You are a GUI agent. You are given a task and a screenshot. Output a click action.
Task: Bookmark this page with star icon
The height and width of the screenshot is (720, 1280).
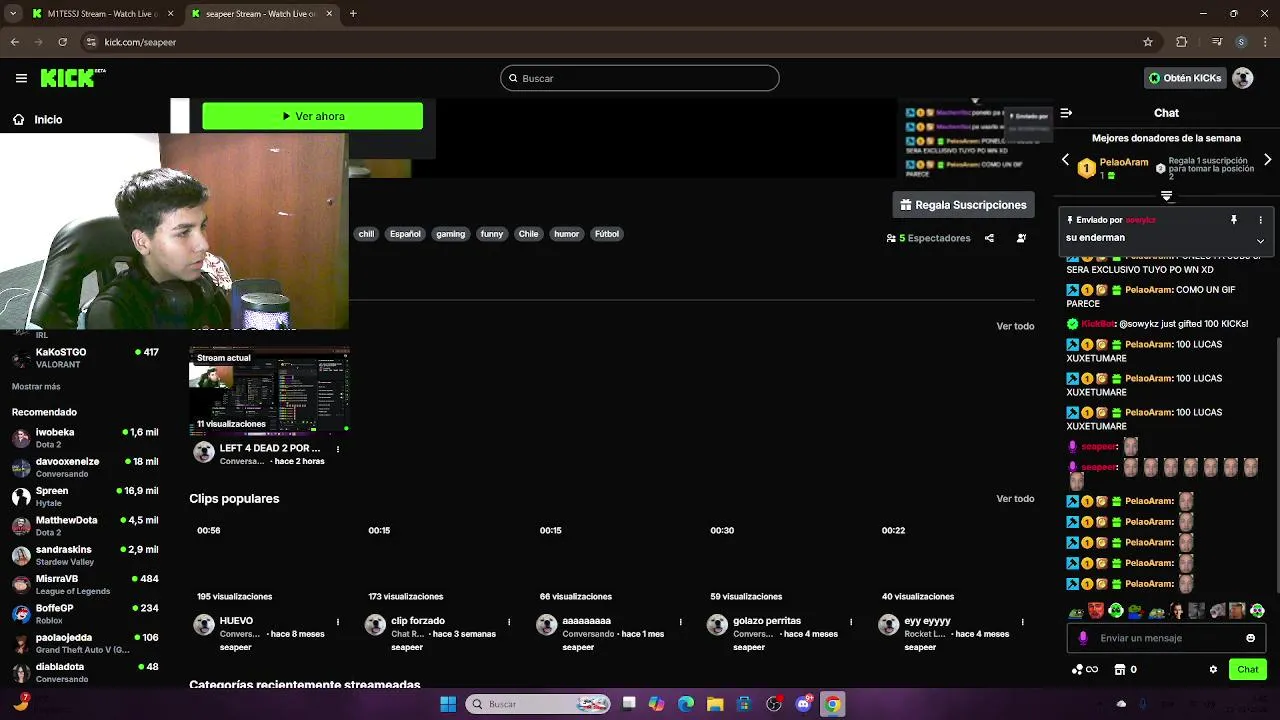[x=1148, y=42]
